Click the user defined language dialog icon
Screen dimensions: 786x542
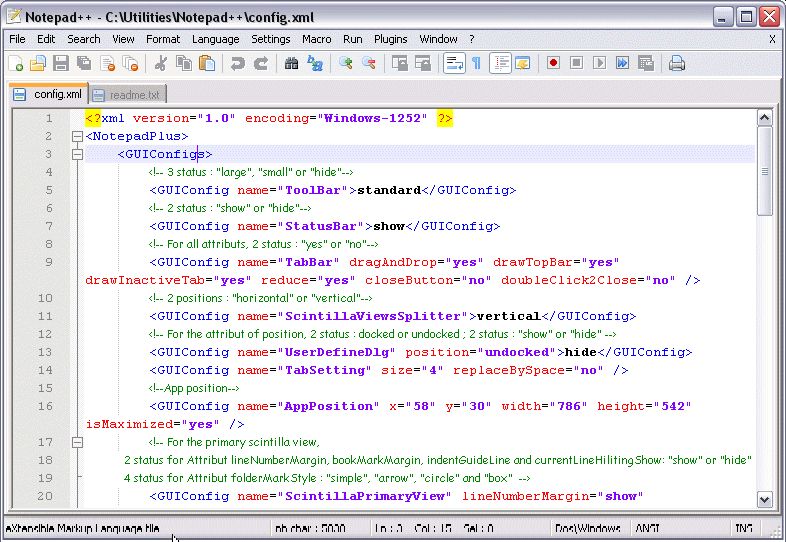[523, 64]
